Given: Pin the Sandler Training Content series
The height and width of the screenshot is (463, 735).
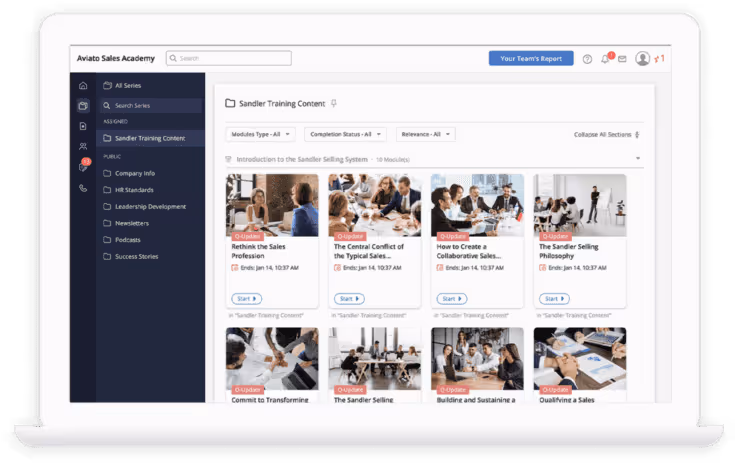Looking at the screenshot, I should pyautogui.click(x=334, y=104).
